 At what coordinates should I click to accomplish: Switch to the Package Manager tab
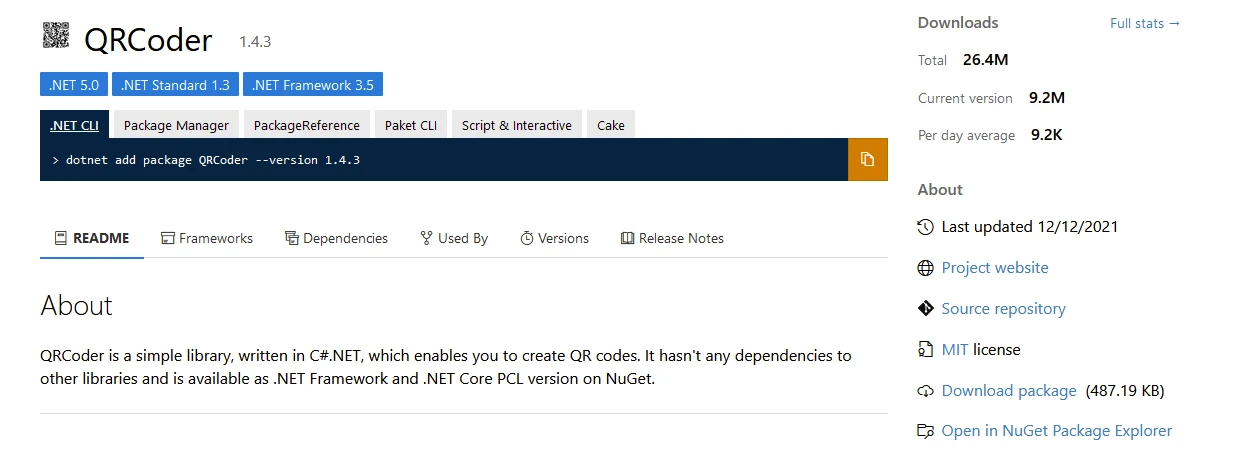tap(176, 125)
